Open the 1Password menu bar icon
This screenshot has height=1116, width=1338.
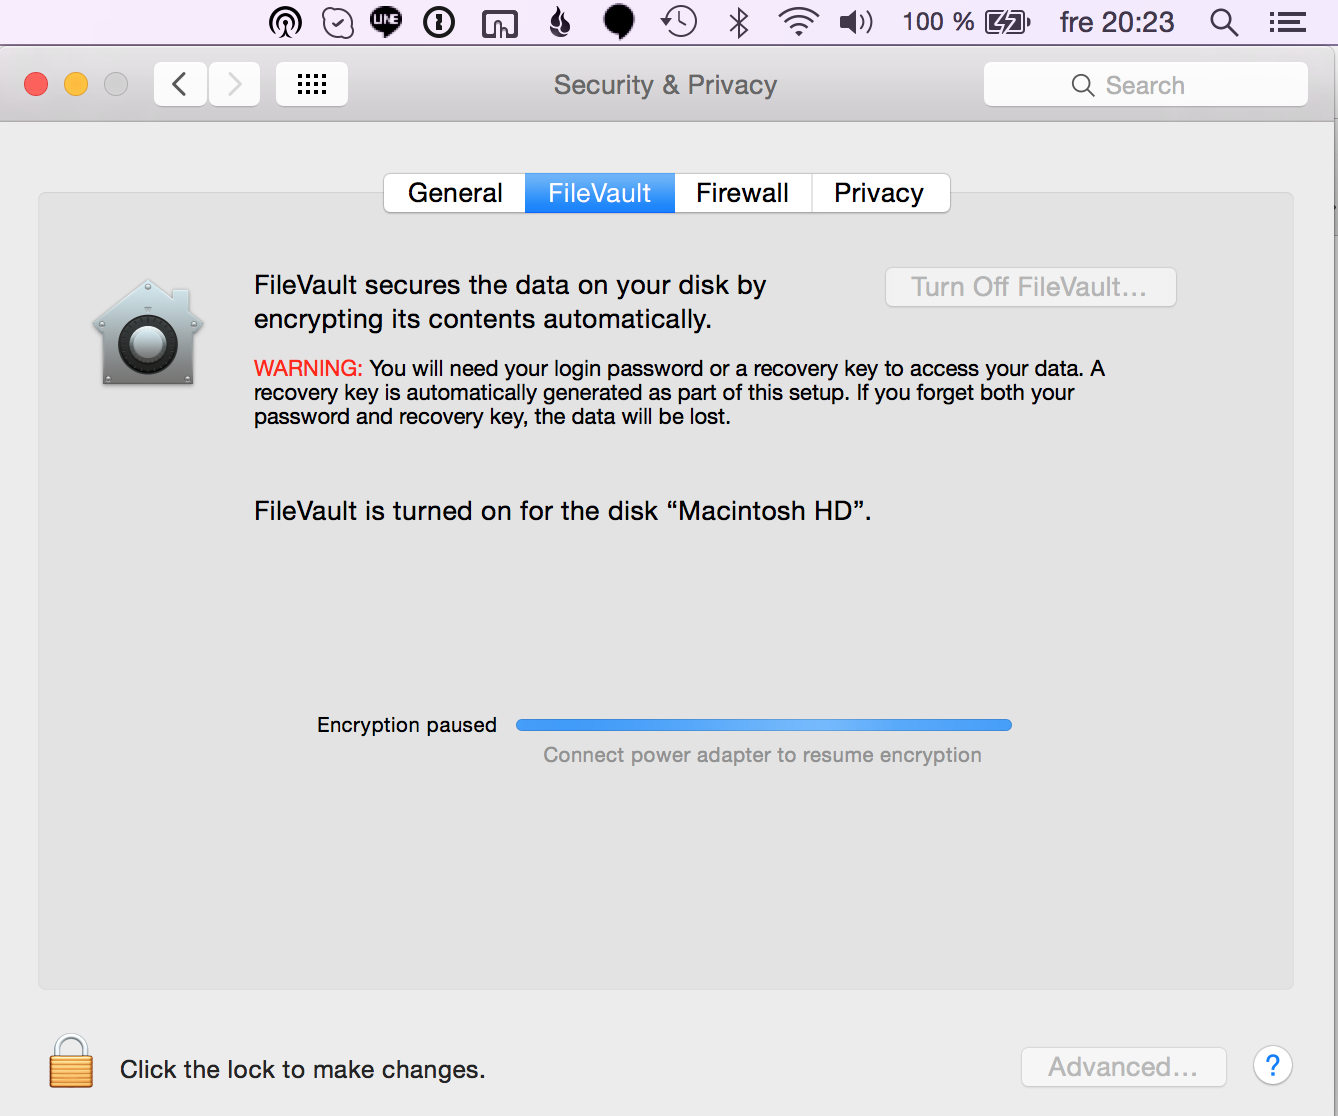click(x=439, y=22)
